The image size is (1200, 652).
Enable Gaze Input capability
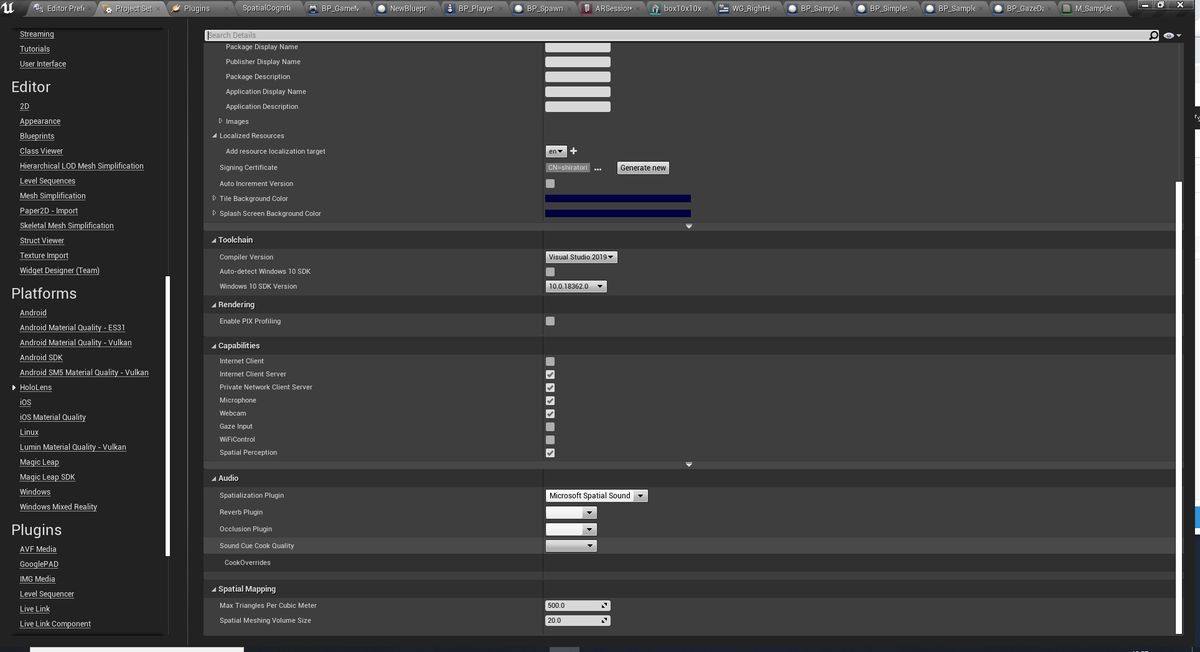(x=550, y=426)
